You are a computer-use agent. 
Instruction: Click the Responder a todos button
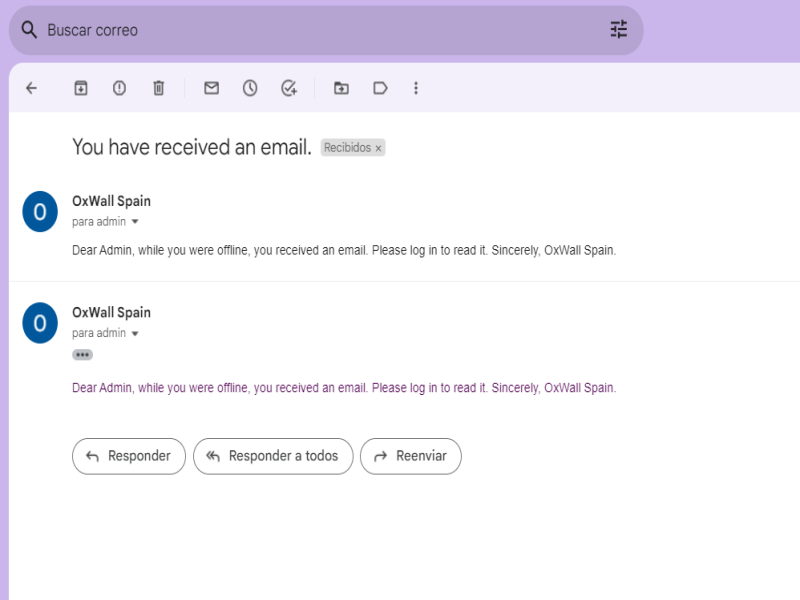272,456
